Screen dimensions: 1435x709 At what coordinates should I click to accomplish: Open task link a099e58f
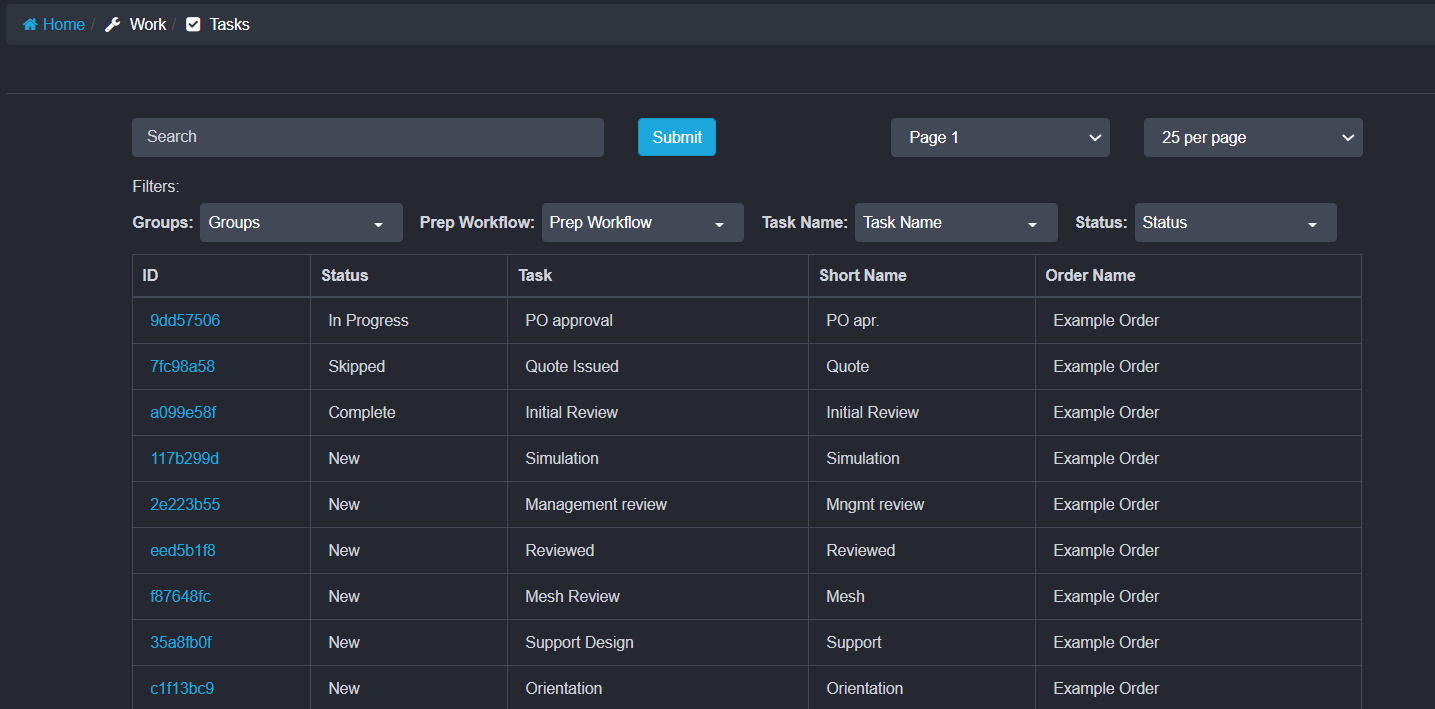[183, 413]
